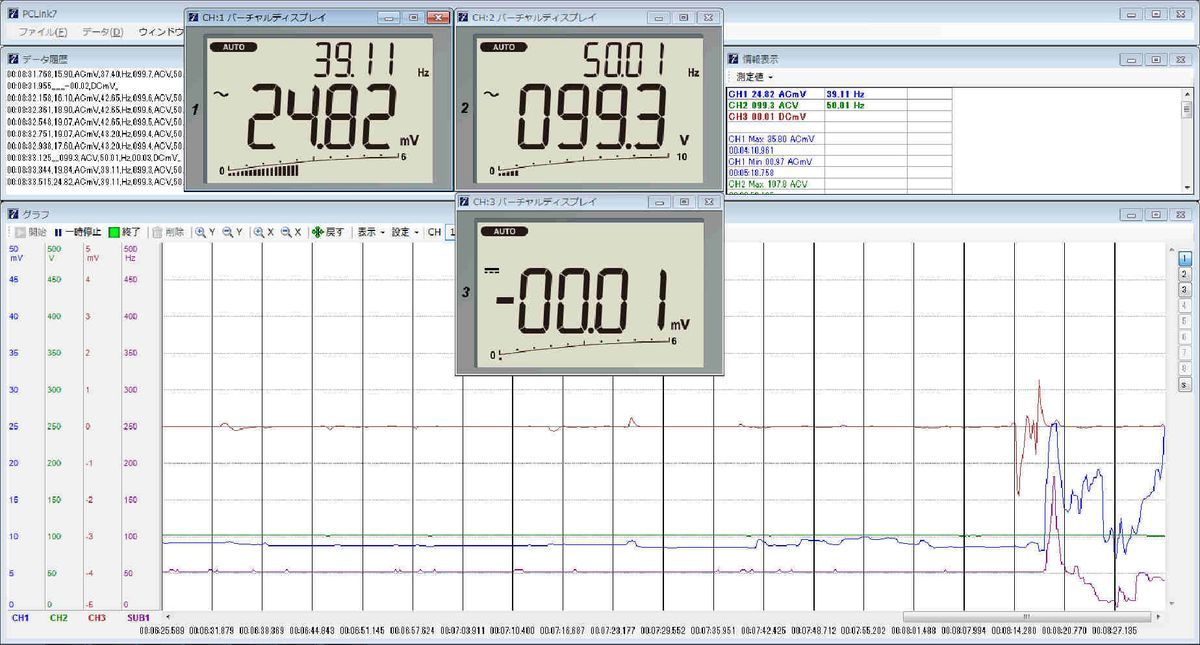
Task: Reset graph view with 戻す button
Action: coord(328,232)
